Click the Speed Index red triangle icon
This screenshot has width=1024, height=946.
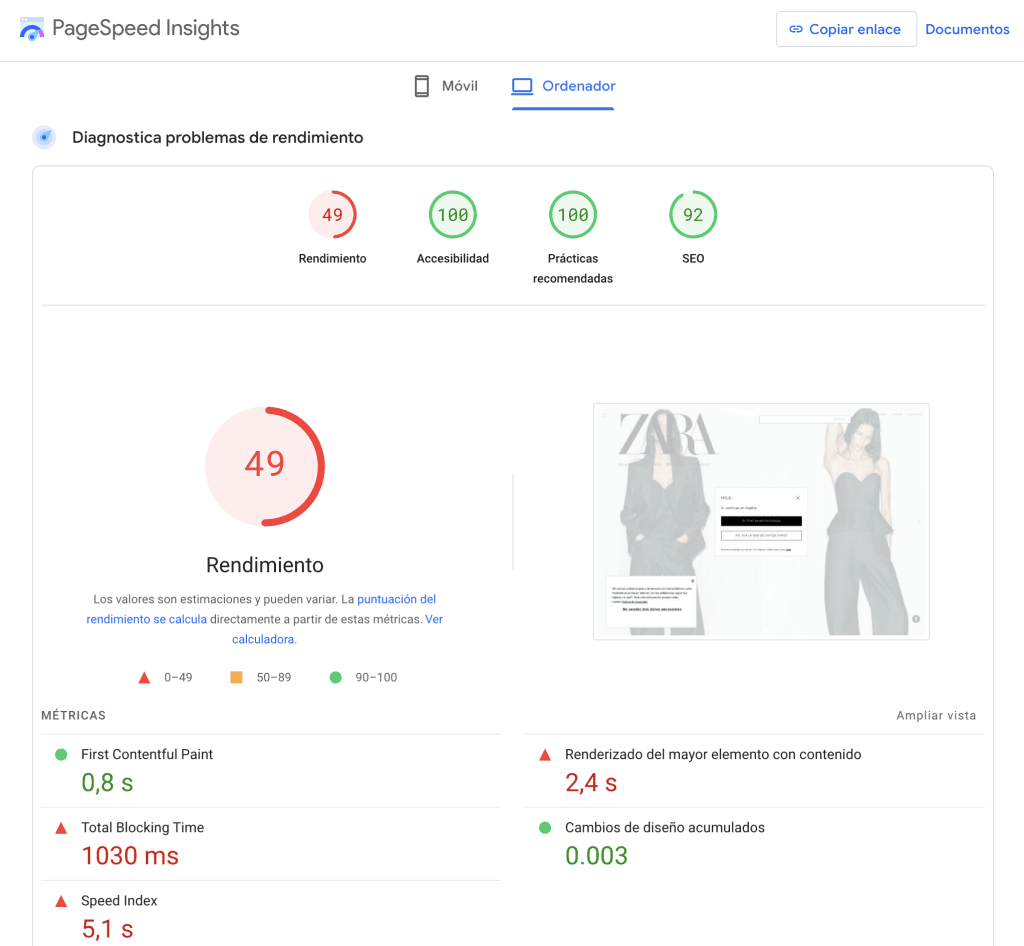(61, 901)
